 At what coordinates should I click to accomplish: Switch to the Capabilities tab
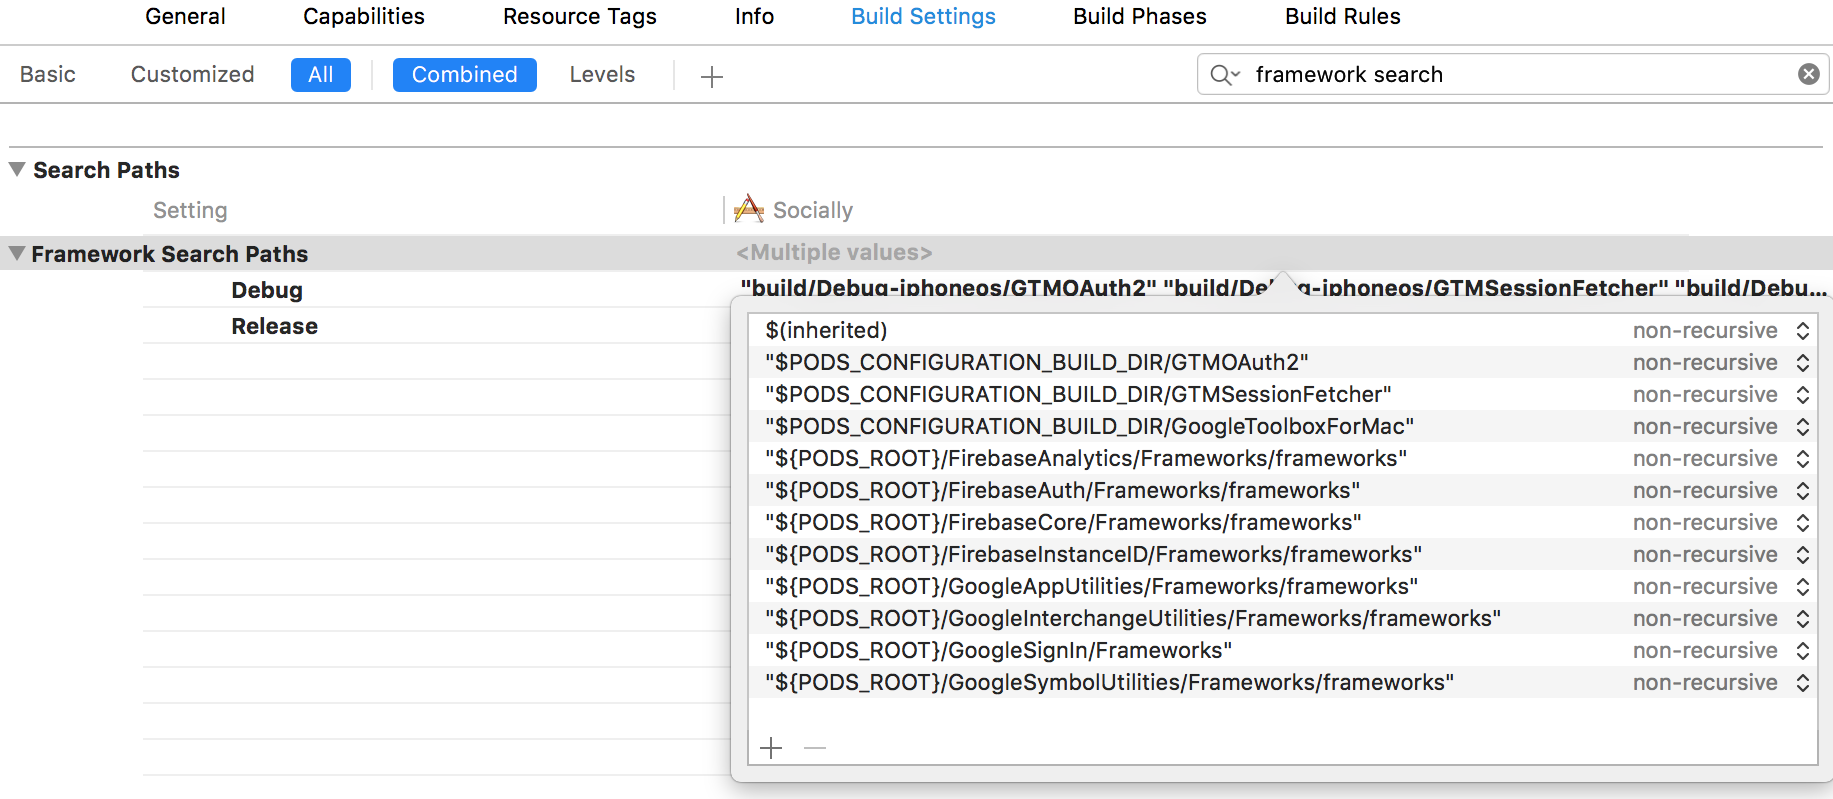[x=364, y=17]
